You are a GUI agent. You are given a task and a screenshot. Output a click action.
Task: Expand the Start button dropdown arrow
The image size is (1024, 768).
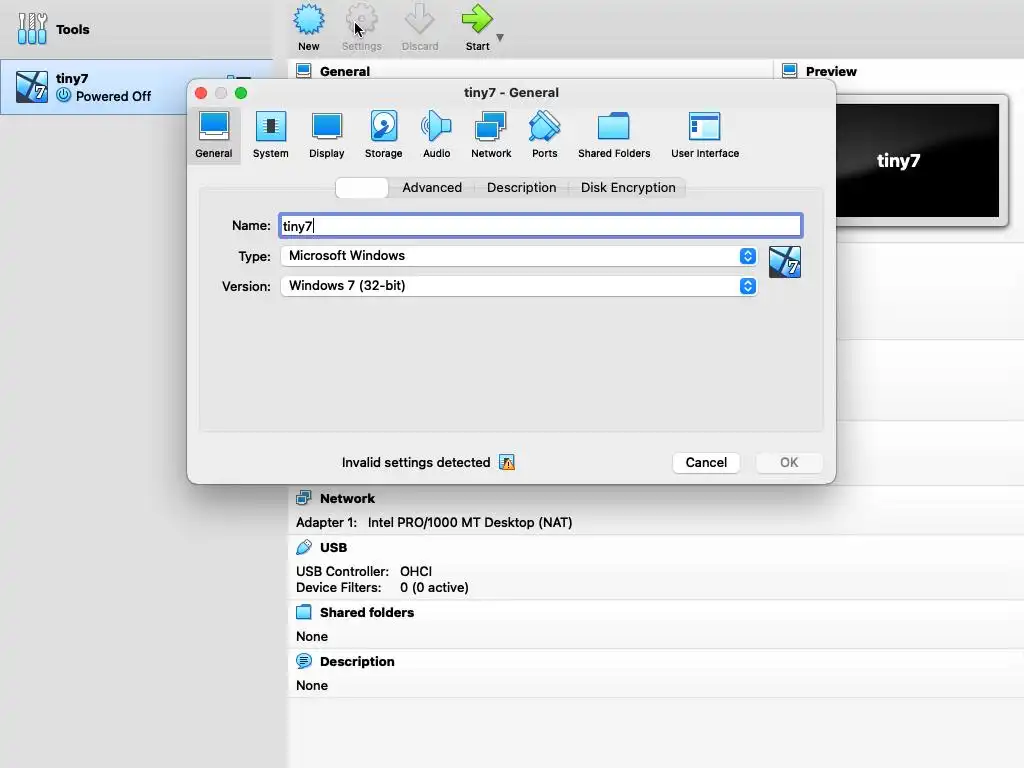pos(500,38)
